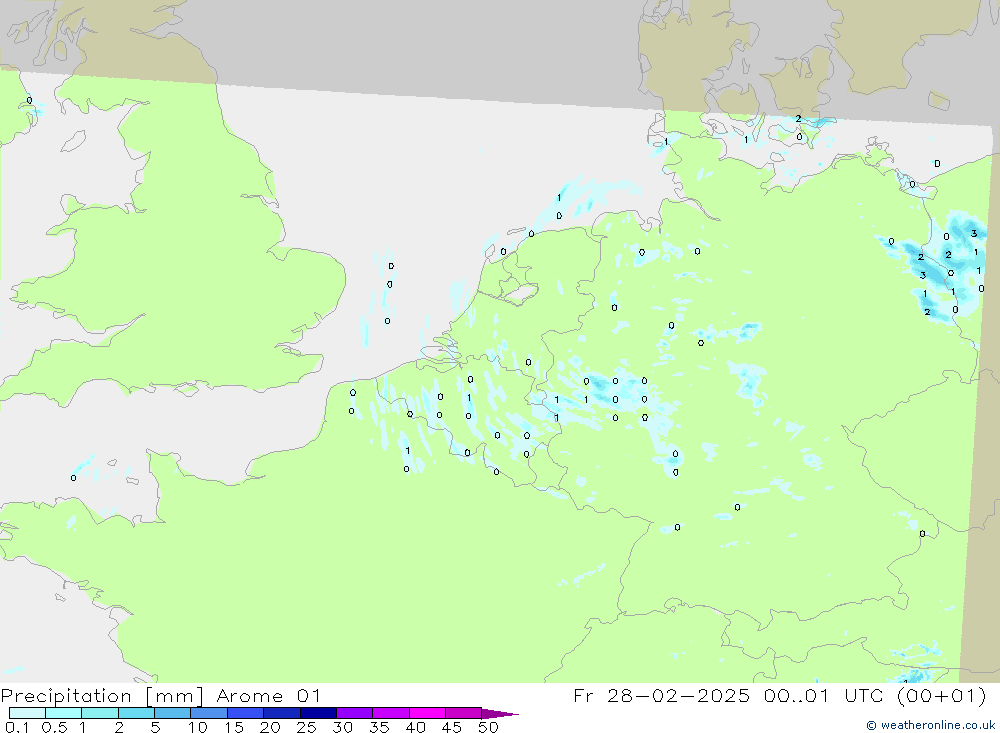Click the '10' legend scale label
Image resolution: width=1000 pixels, height=733 pixels.
(198, 727)
